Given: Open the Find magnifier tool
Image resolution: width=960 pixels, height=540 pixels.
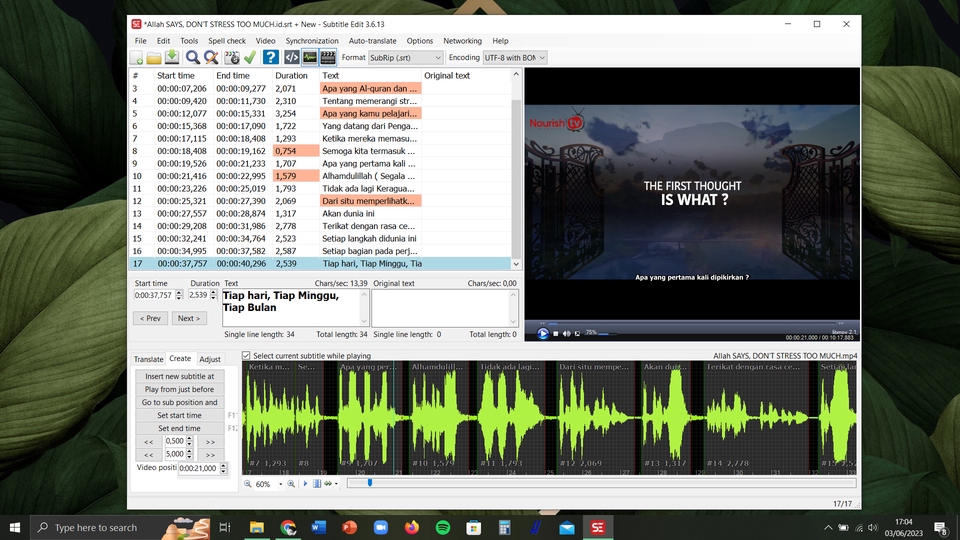Looking at the screenshot, I should tap(193, 58).
